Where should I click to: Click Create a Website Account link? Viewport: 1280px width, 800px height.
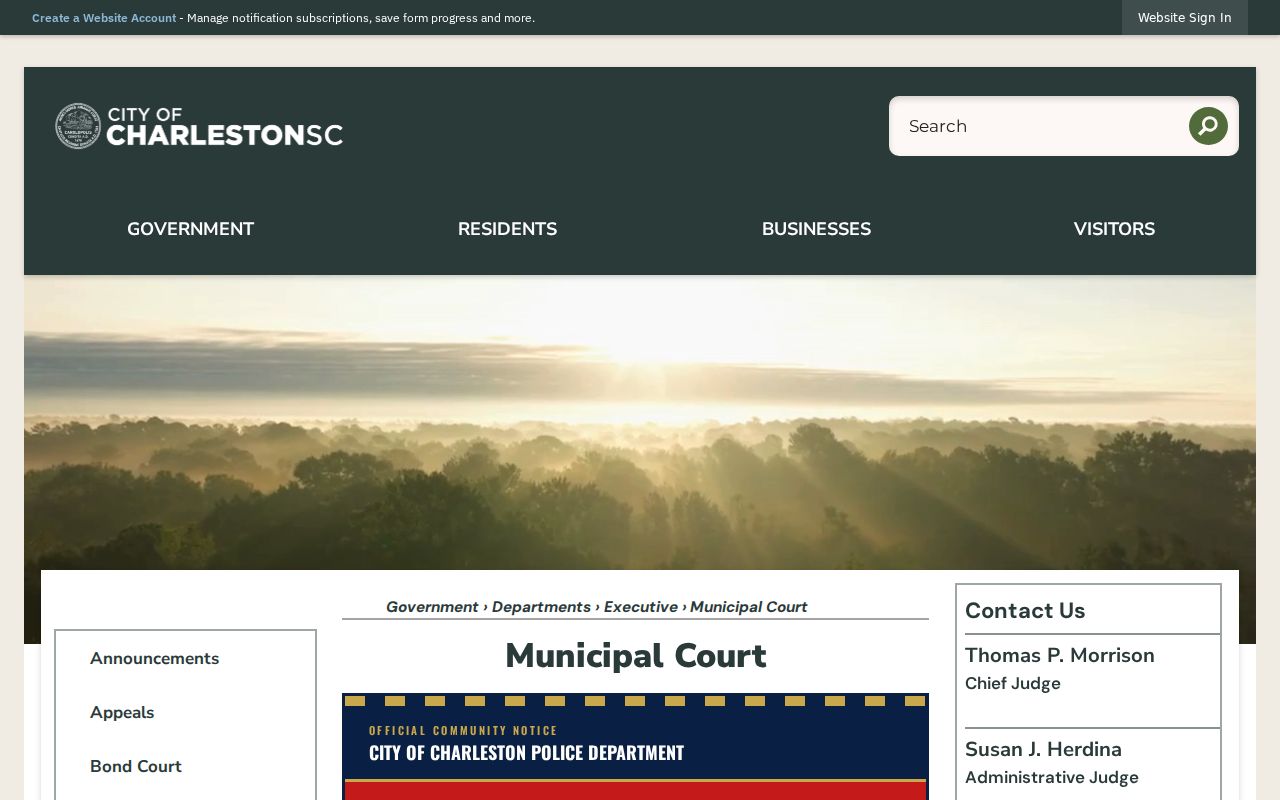click(104, 18)
